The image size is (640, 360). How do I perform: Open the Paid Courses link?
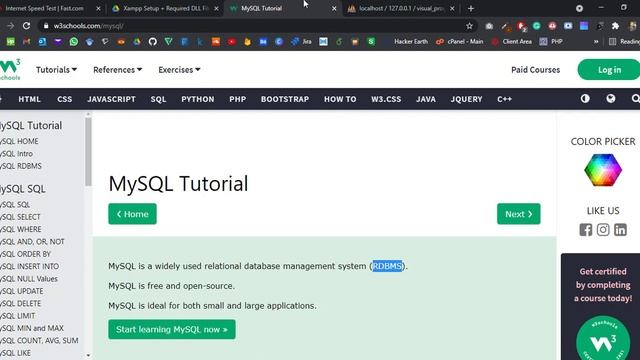tap(535, 70)
